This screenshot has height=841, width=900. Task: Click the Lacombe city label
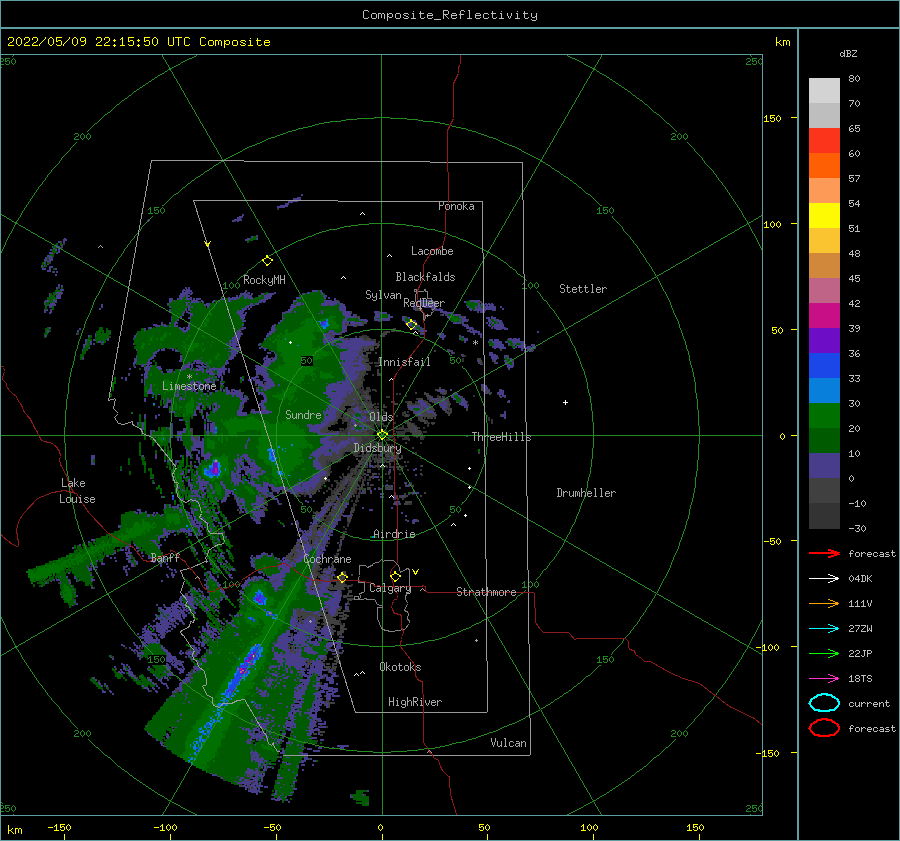point(432,251)
